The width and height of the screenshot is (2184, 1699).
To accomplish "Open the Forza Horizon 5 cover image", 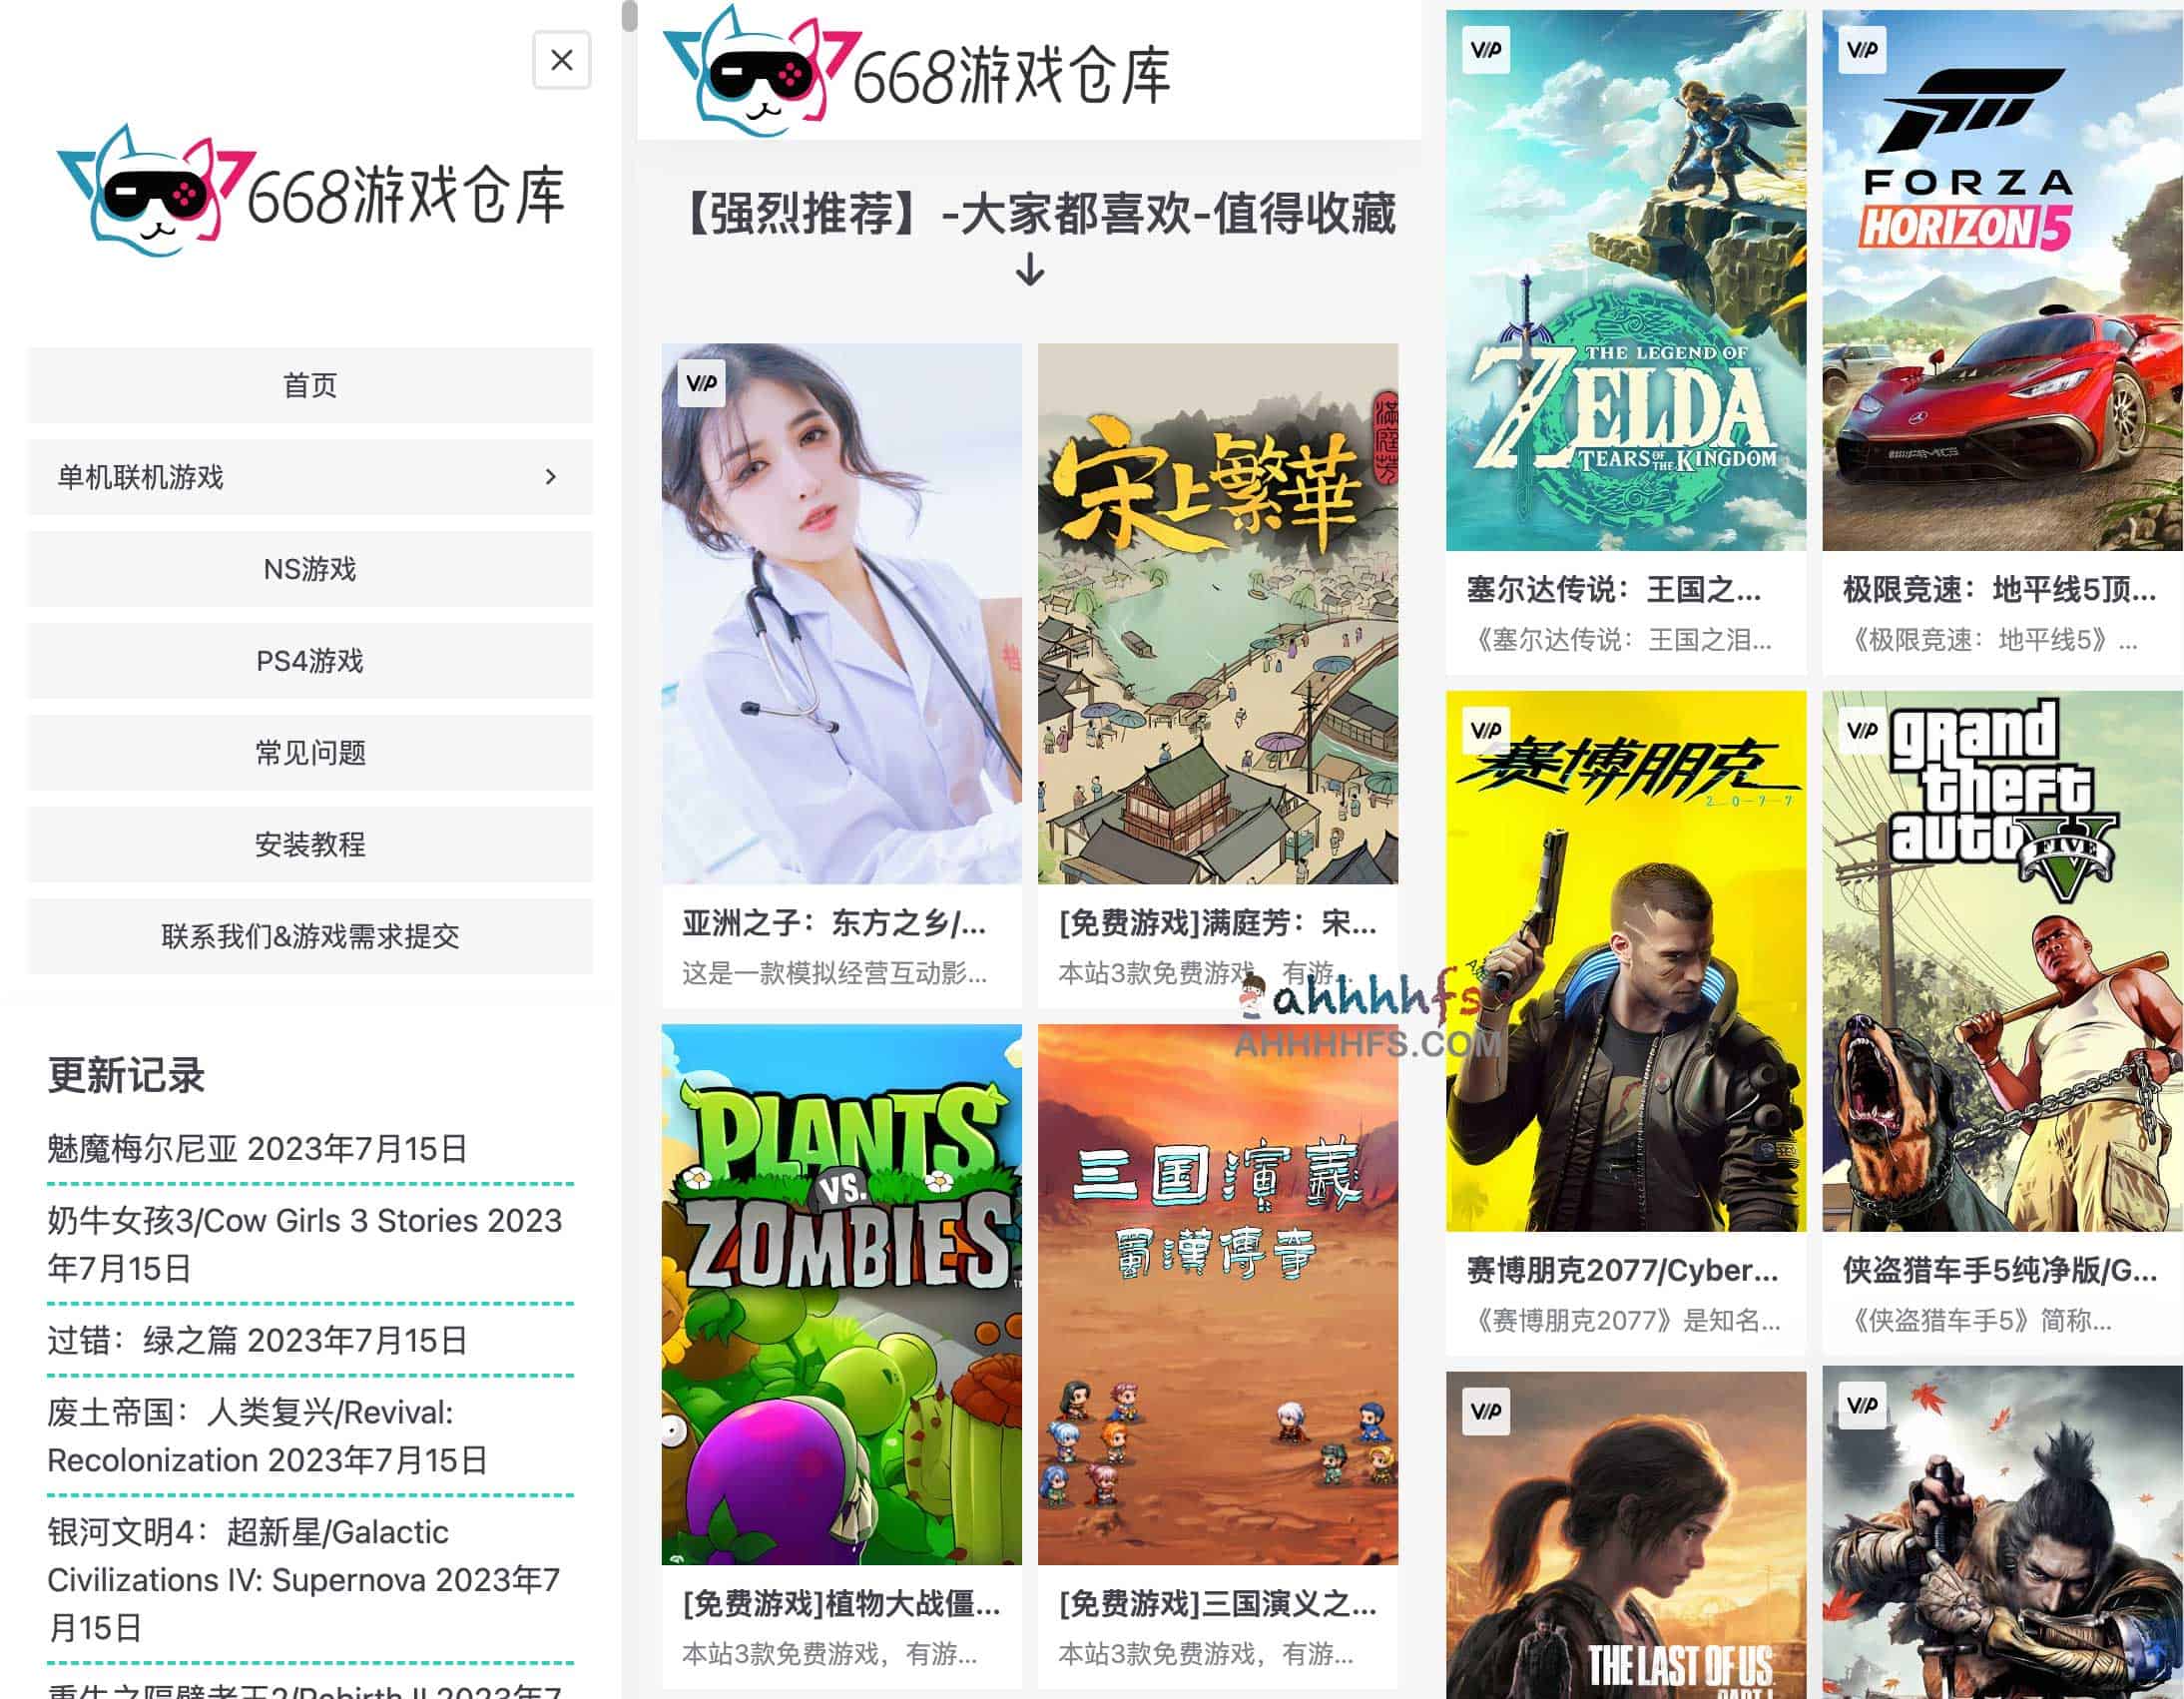I will coord(2002,280).
